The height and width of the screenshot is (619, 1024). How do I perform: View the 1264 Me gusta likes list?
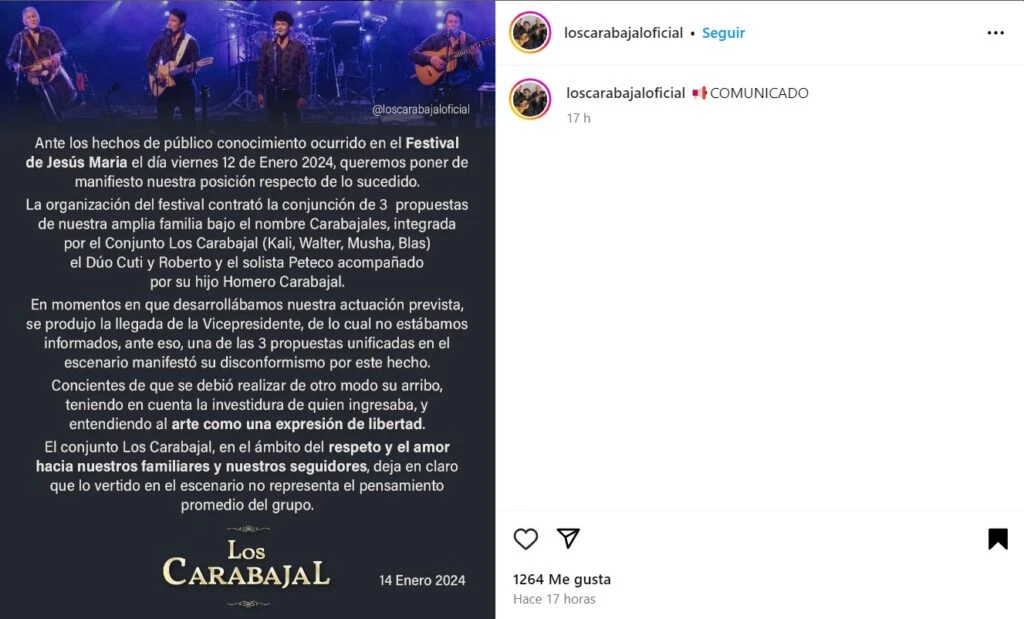[x=562, y=579]
